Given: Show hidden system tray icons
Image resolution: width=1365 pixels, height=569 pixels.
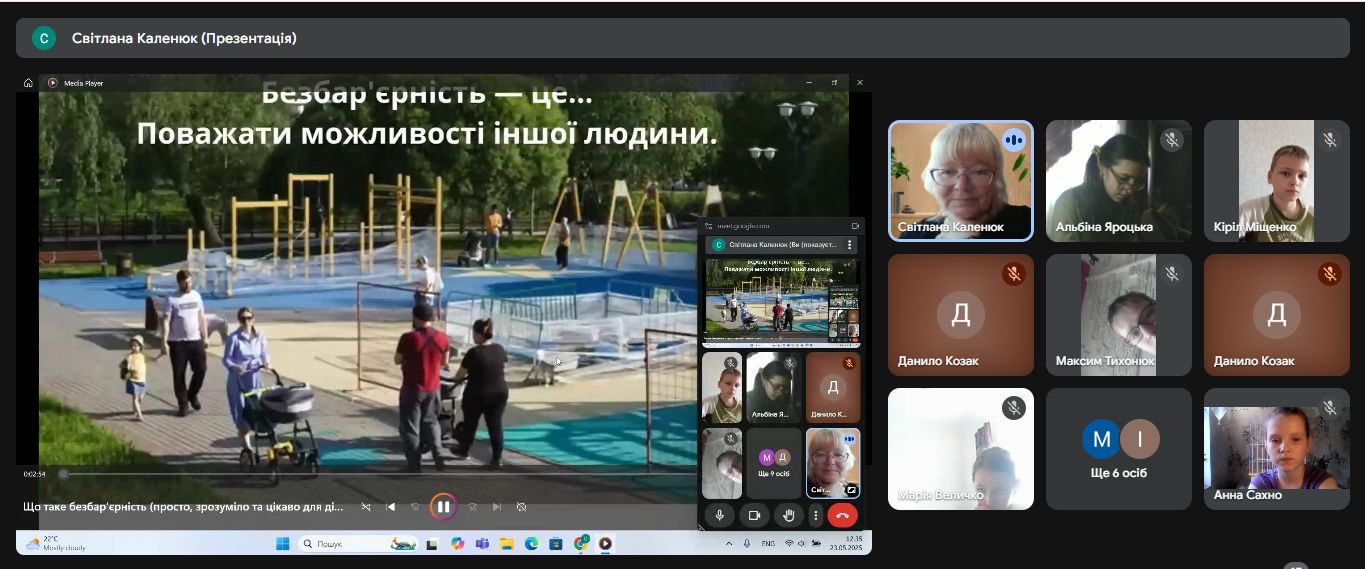Looking at the screenshot, I should (x=728, y=543).
